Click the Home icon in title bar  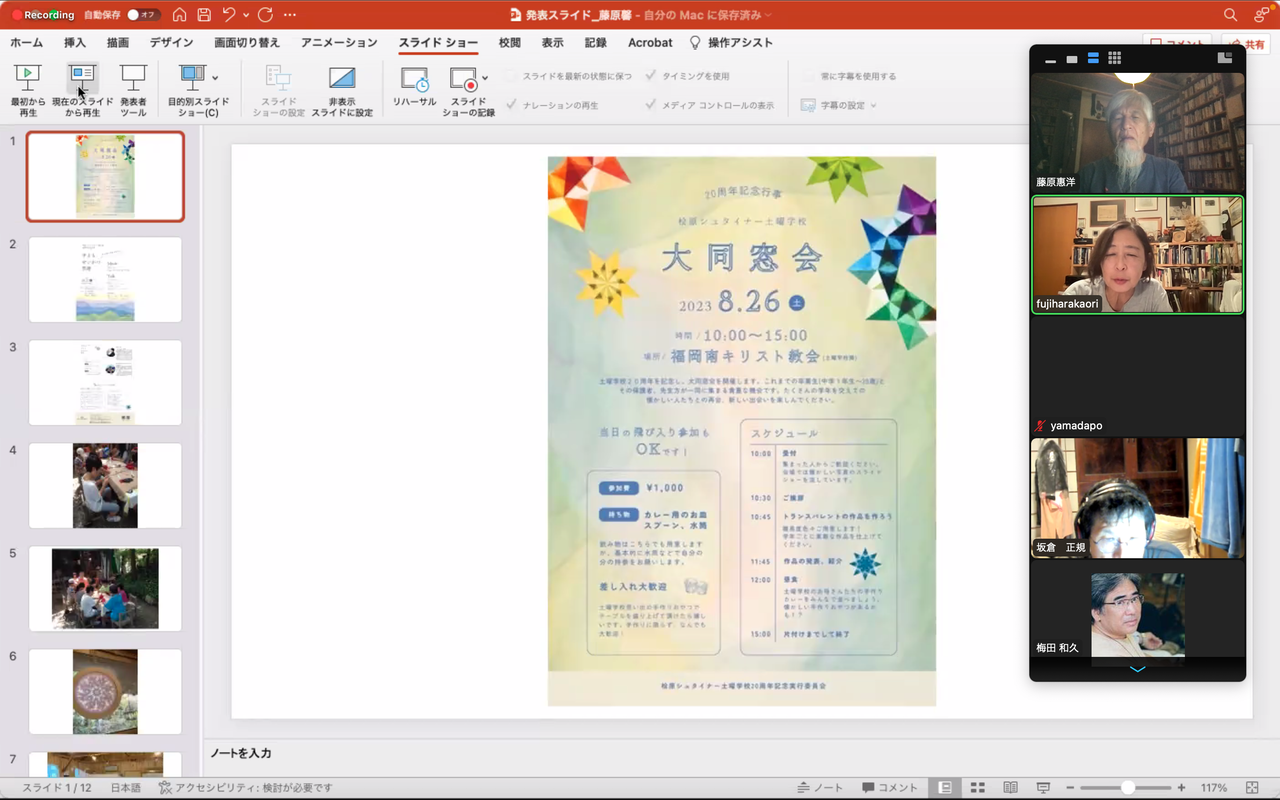click(180, 15)
